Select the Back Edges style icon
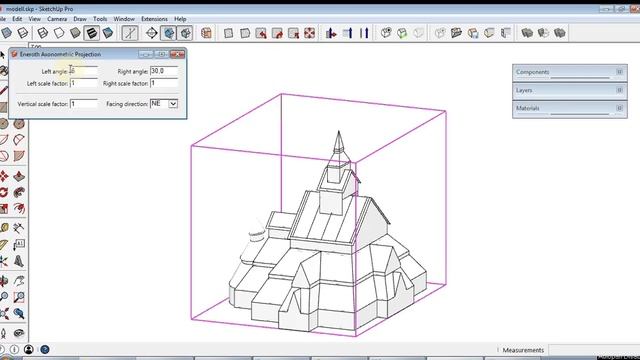 click(23, 33)
